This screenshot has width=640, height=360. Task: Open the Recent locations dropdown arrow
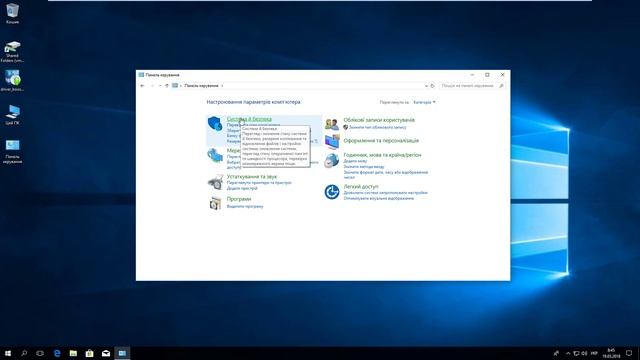point(160,86)
